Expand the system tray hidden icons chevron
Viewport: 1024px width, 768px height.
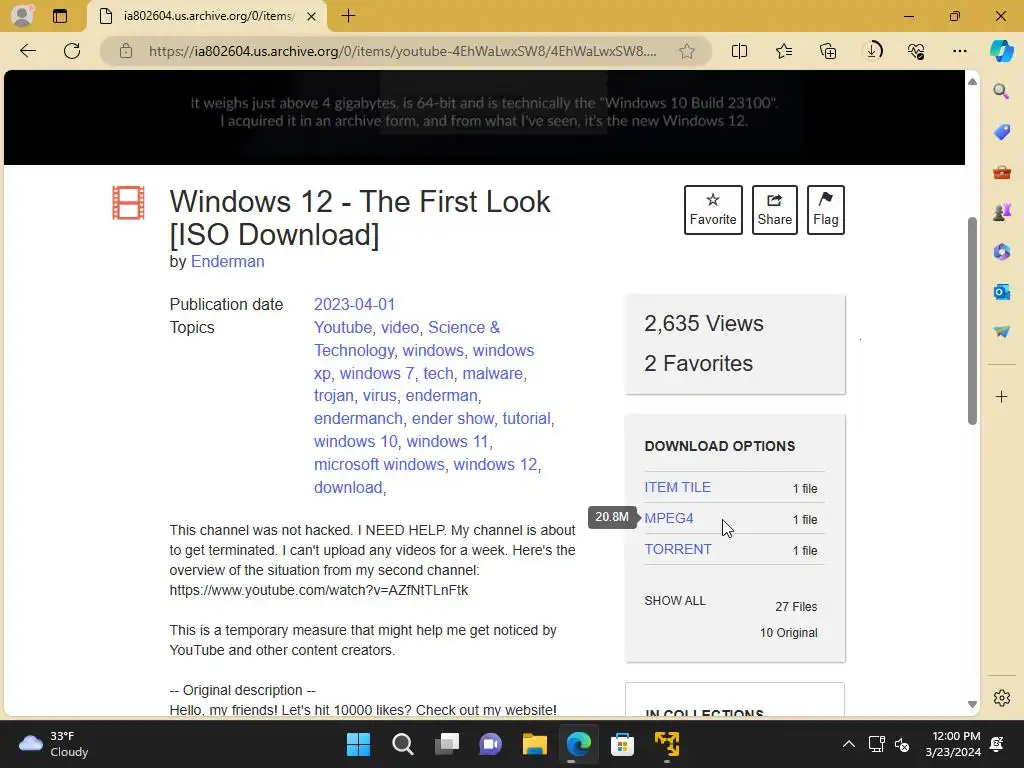coord(848,744)
